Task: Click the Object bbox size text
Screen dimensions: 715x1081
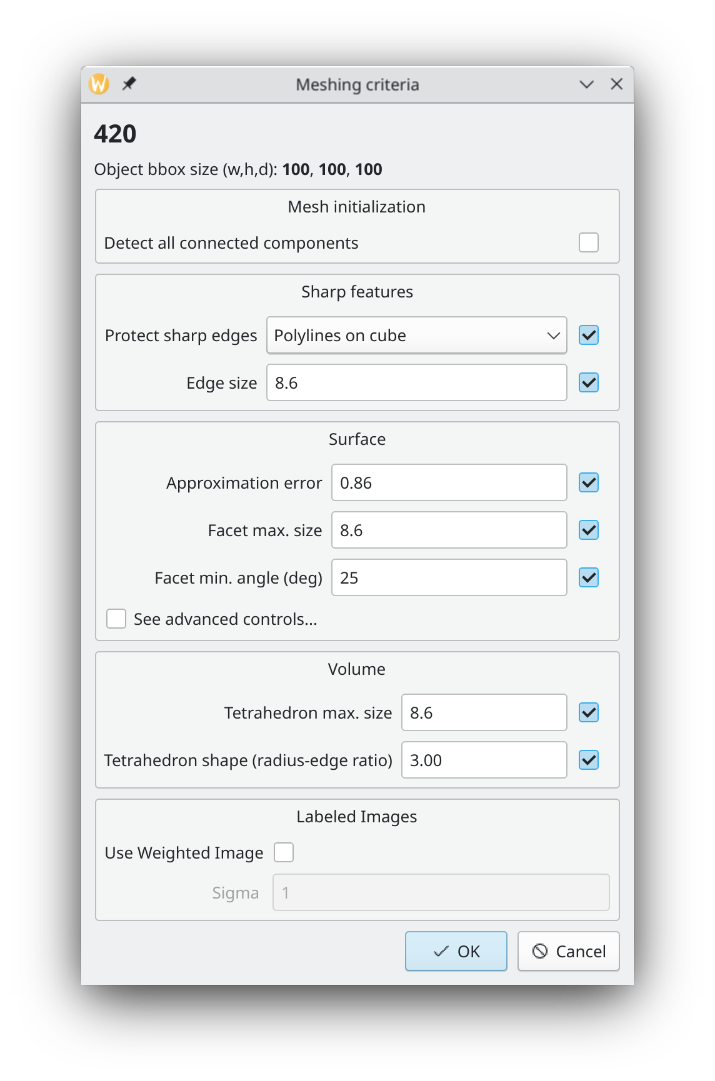Action: click(238, 170)
